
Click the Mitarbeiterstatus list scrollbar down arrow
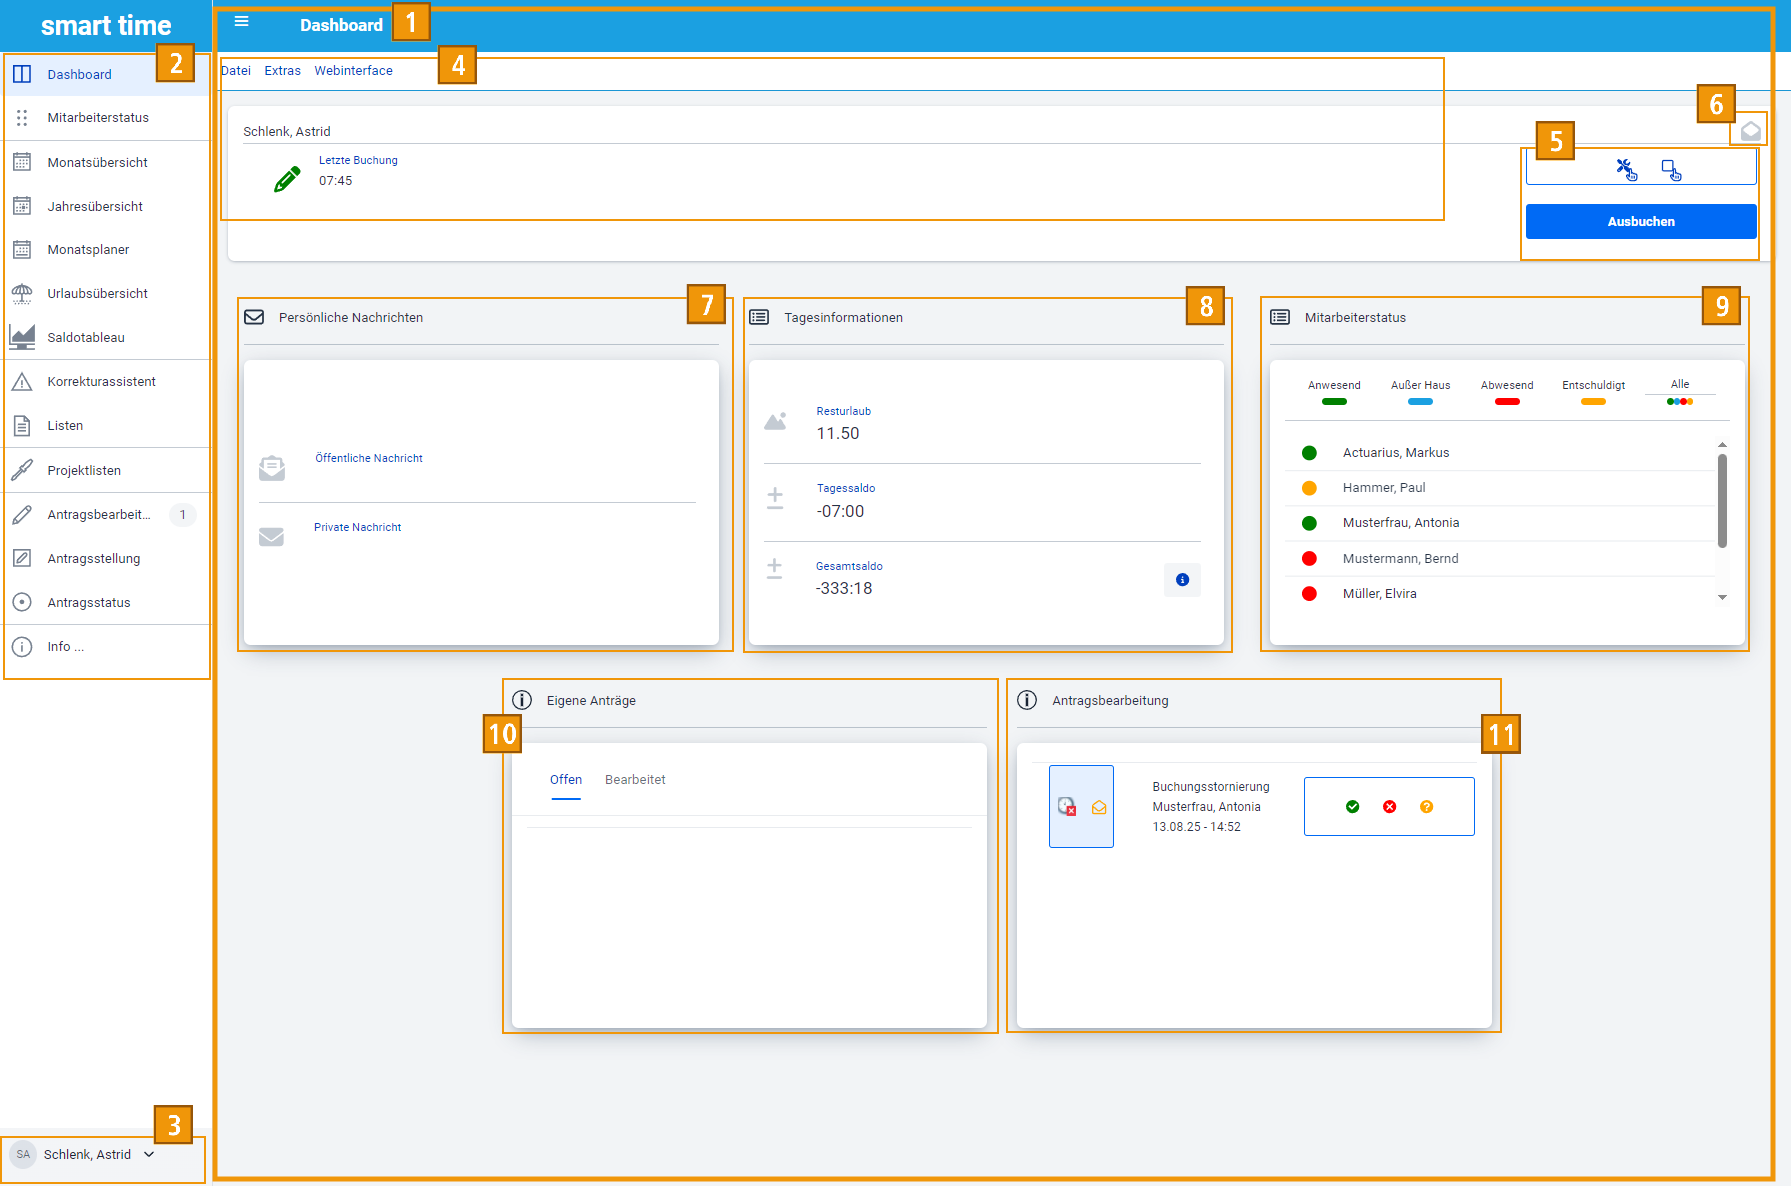tap(1722, 597)
